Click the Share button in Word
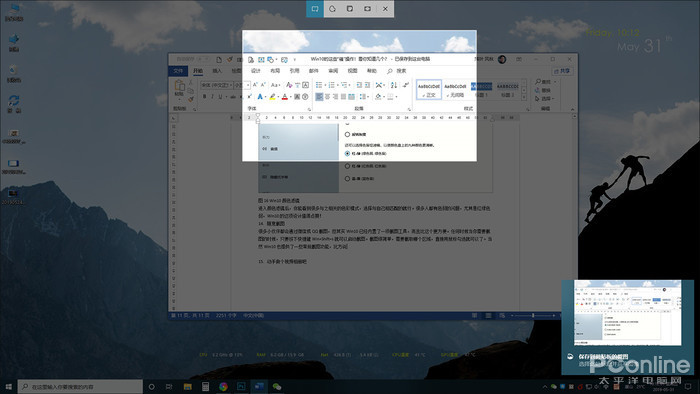The height and width of the screenshot is (394, 700). 562,71
